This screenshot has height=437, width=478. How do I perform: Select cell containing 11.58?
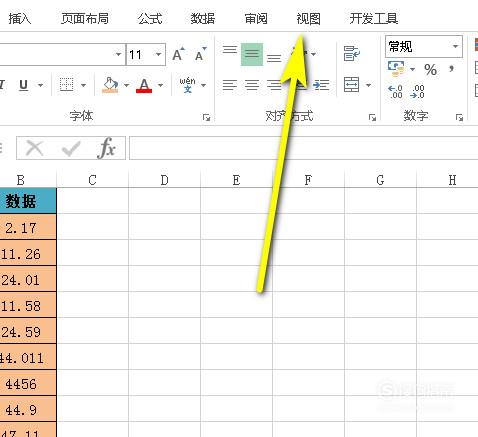pos(28,305)
